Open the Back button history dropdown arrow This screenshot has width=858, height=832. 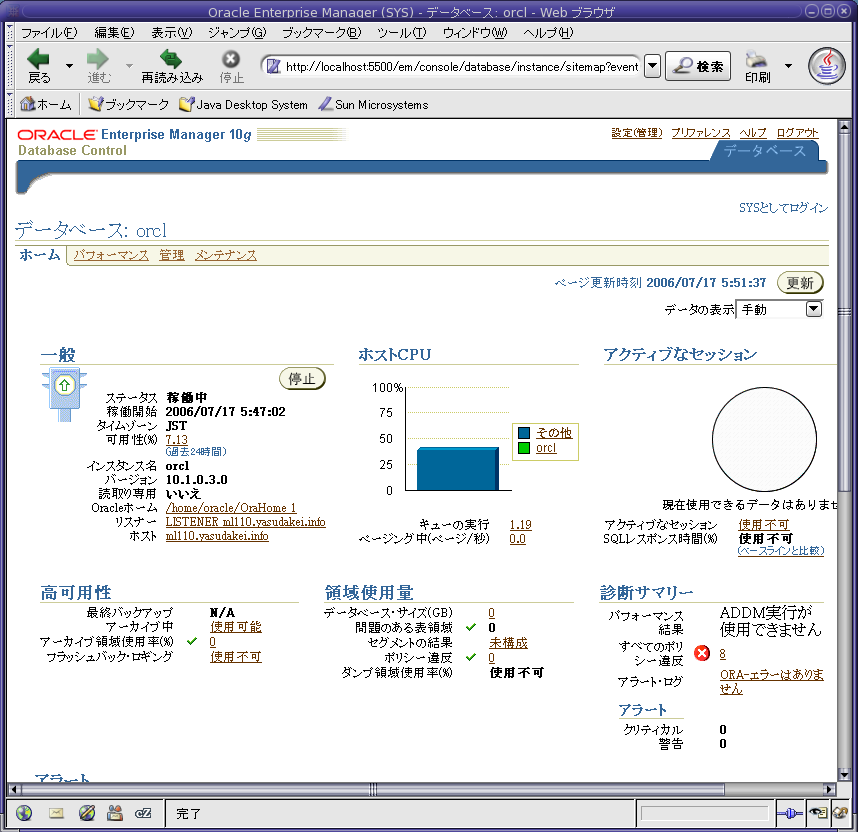69,66
